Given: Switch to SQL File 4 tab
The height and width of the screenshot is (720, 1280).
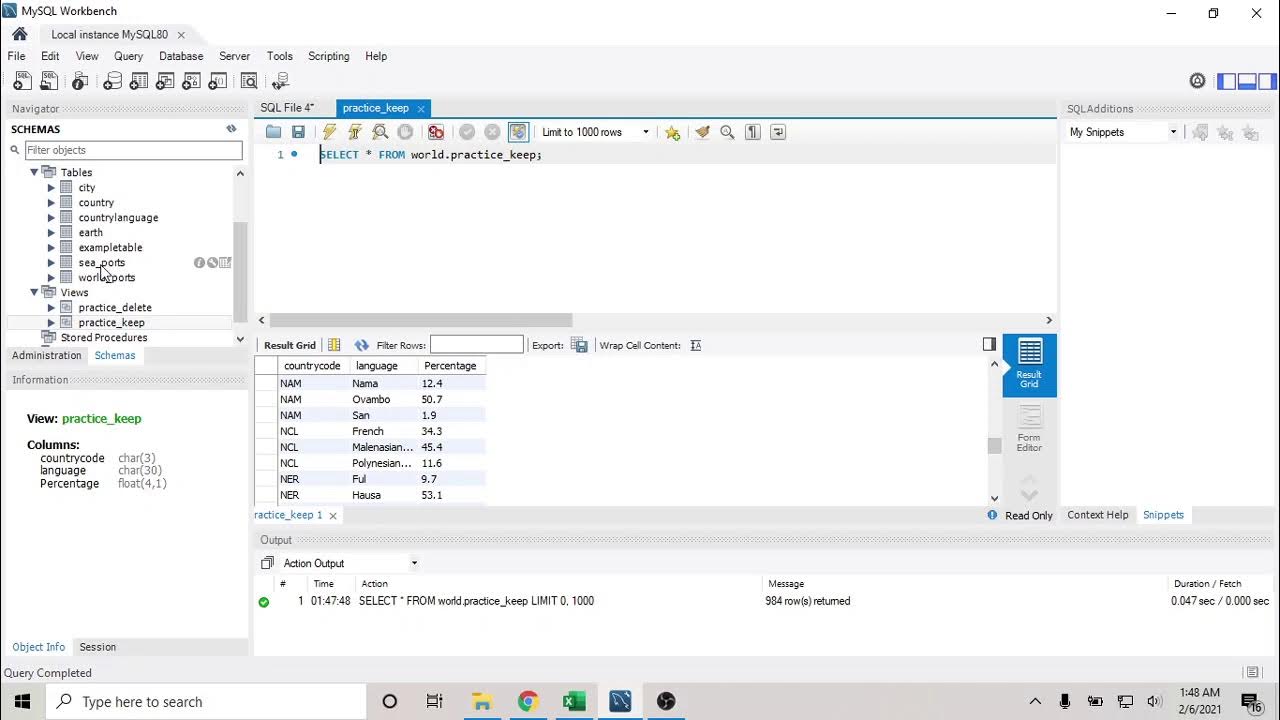Looking at the screenshot, I should [x=287, y=108].
